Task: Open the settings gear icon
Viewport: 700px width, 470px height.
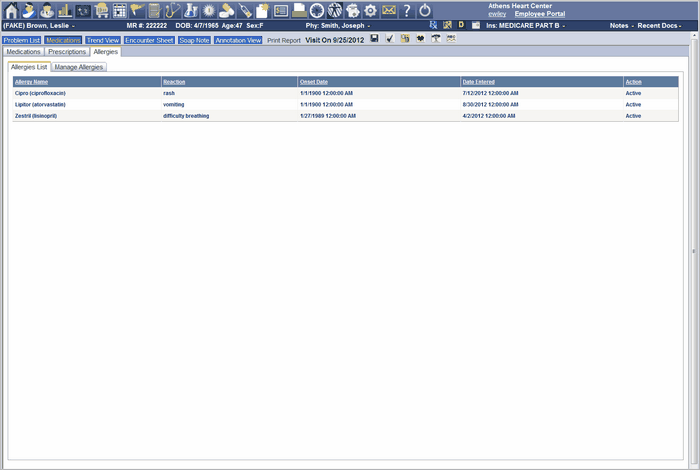Action: (x=370, y=10)
